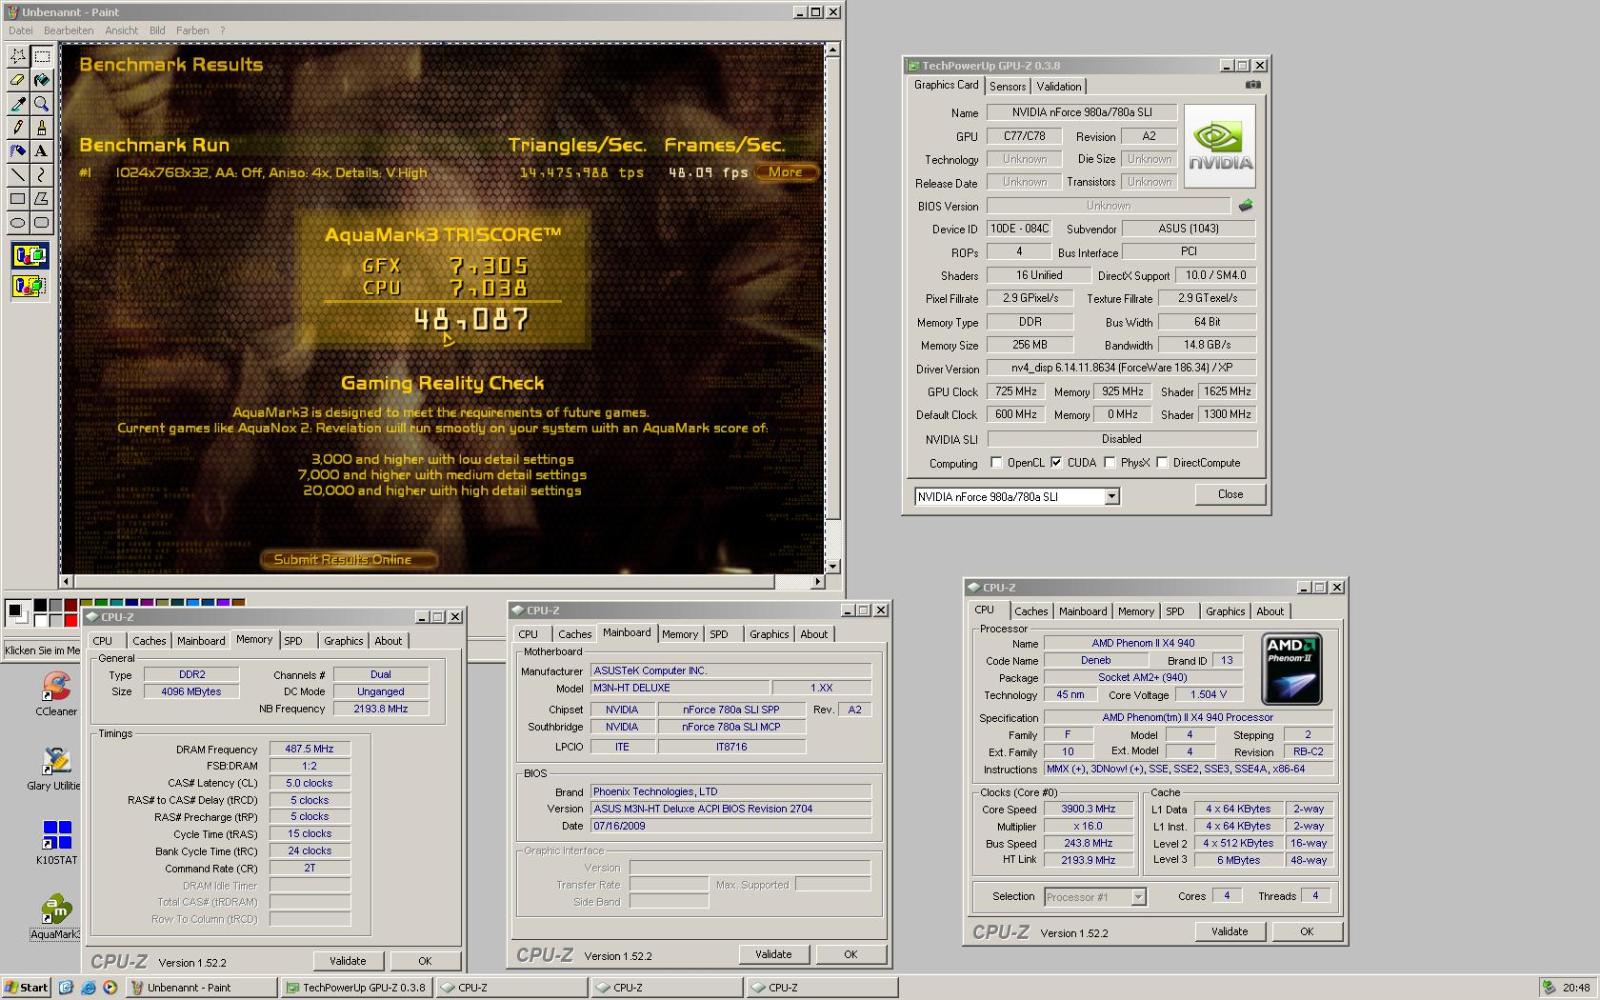Select the white color swatch in Paint palette
1600x1000 pixels.
[x=40, y=619]
